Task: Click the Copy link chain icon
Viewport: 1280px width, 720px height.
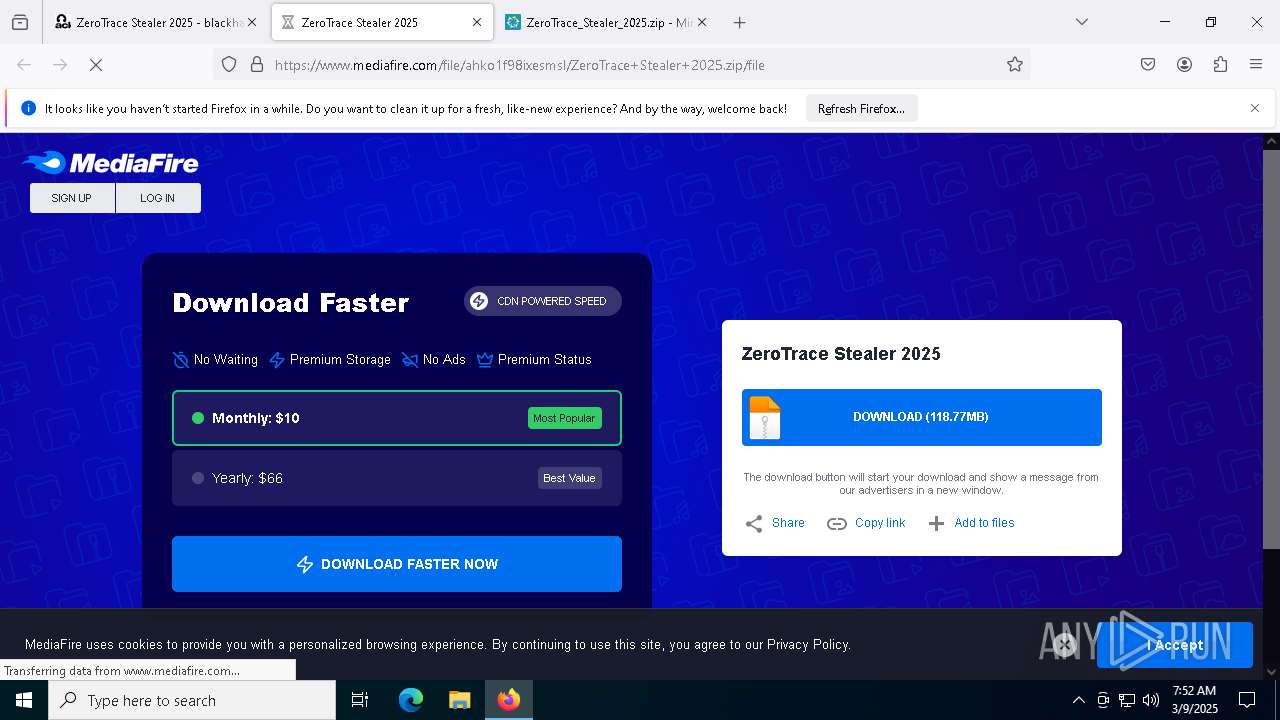Action: coord(837,523)
